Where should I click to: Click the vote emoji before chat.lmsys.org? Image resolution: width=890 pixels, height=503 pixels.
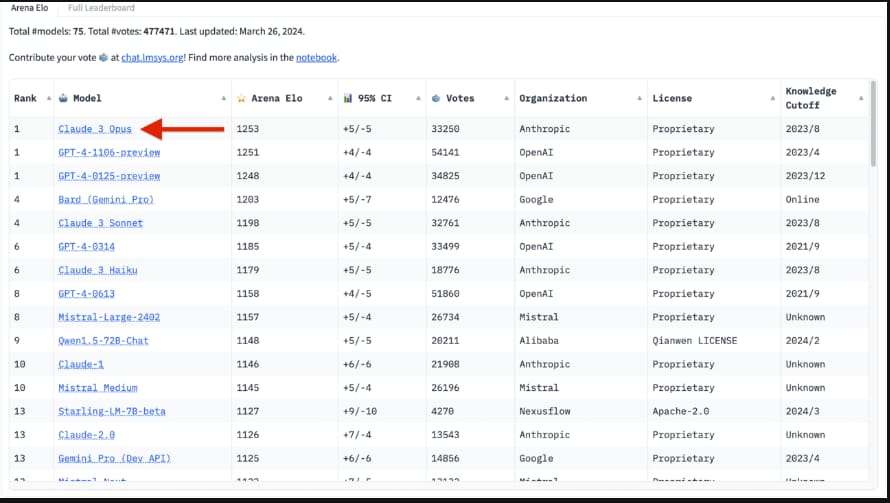tap(103, 57)
